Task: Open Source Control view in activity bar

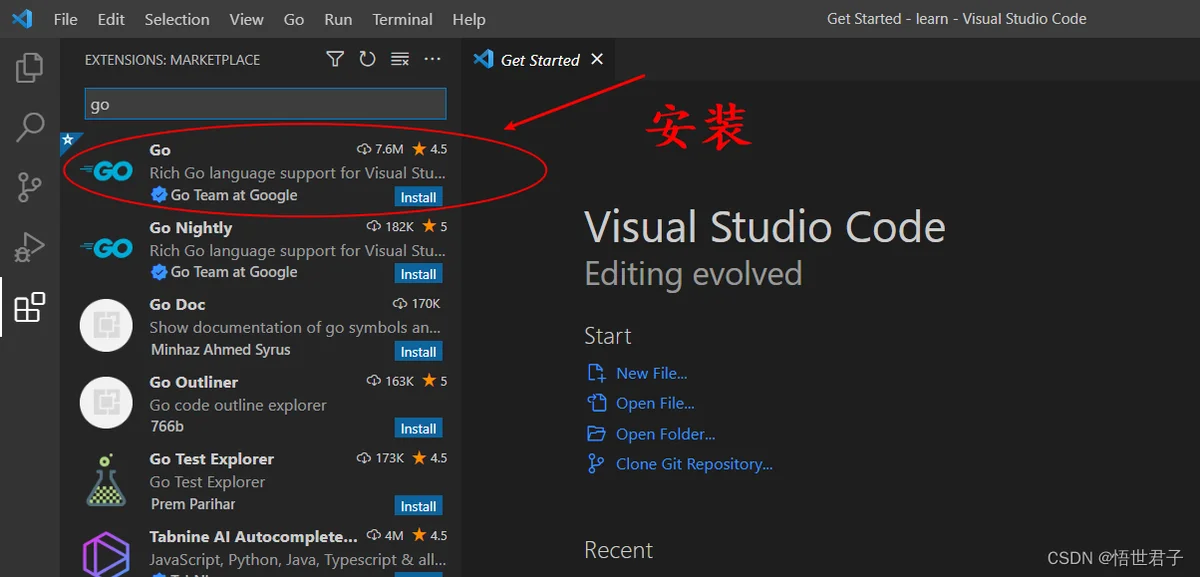Action: pyautogui.click(x=30, y=187)
